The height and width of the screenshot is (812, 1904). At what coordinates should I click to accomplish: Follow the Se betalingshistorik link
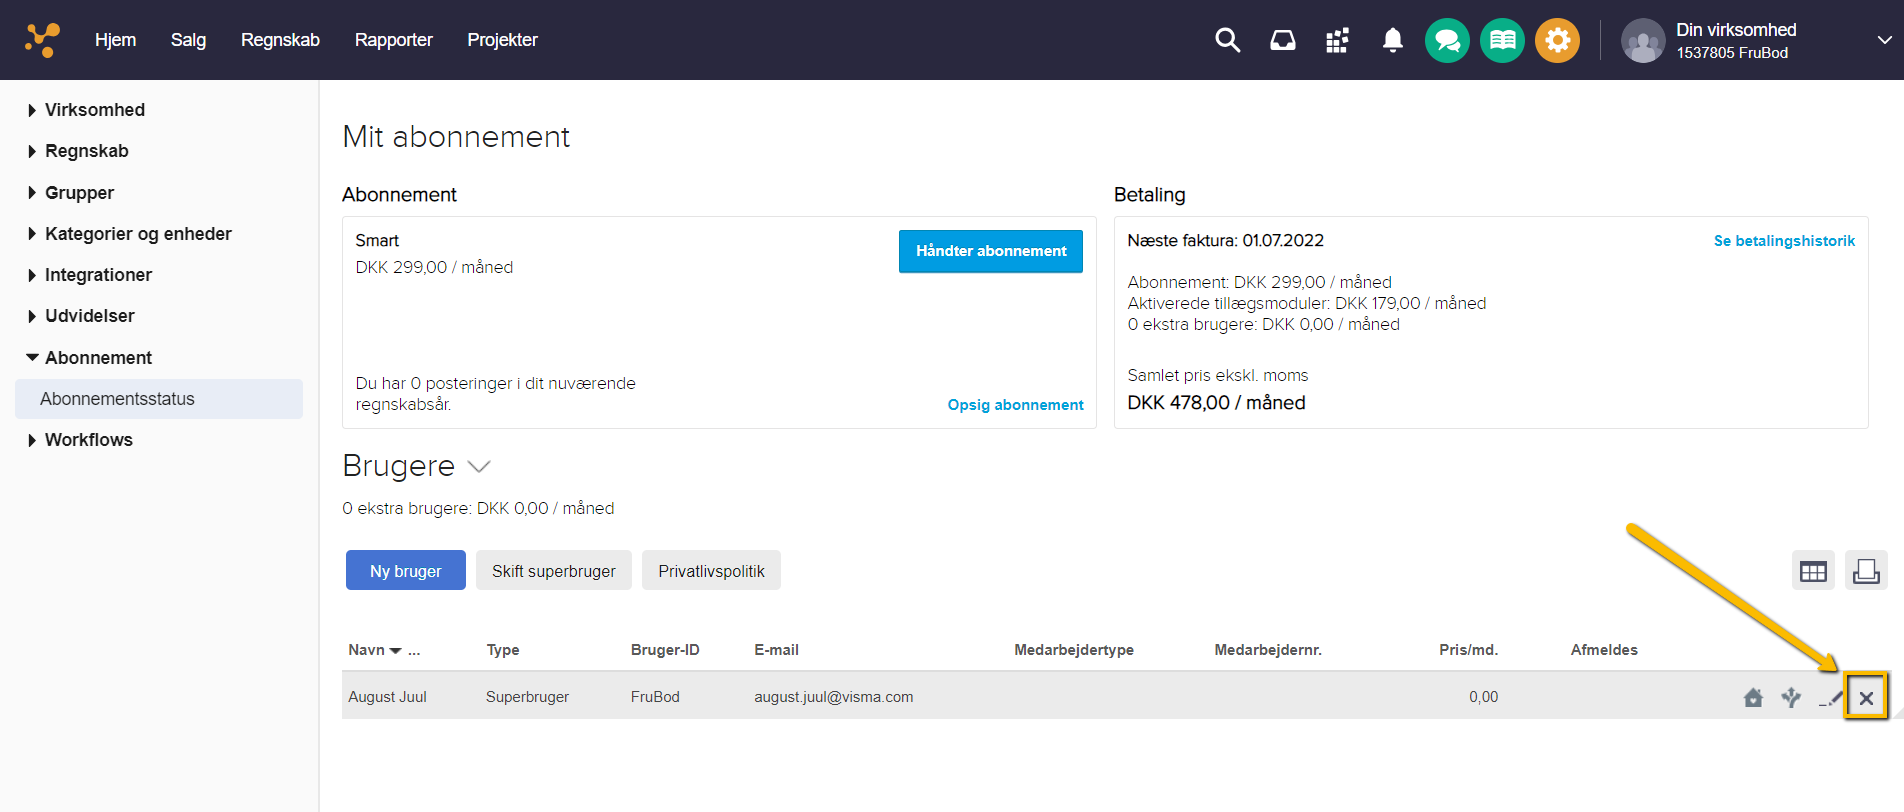(1783, 241)
